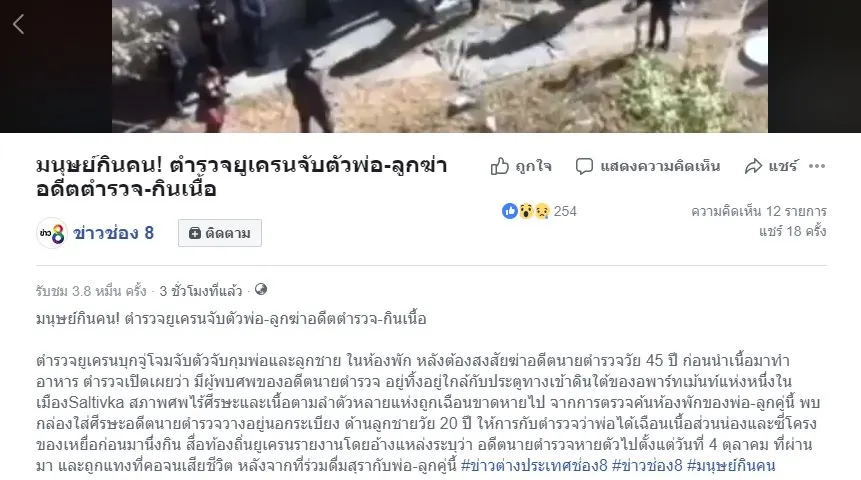
Task: Click the share arrow icon
Action: (753, 166)
